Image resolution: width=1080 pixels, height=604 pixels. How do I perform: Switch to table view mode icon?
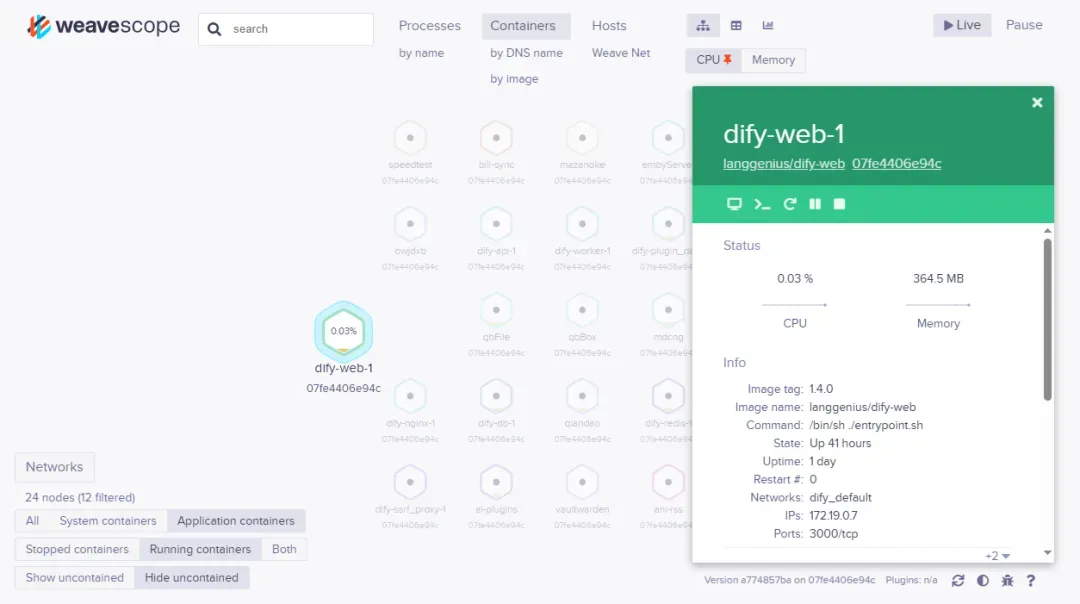point(736,25)
